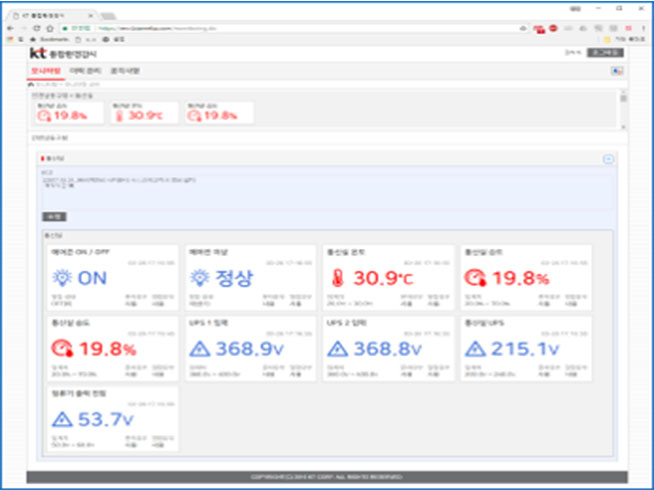The image size is (654, 490).
Task: Click the large 정상 status value
Action: pyautogui.click(x=234, y=278)
